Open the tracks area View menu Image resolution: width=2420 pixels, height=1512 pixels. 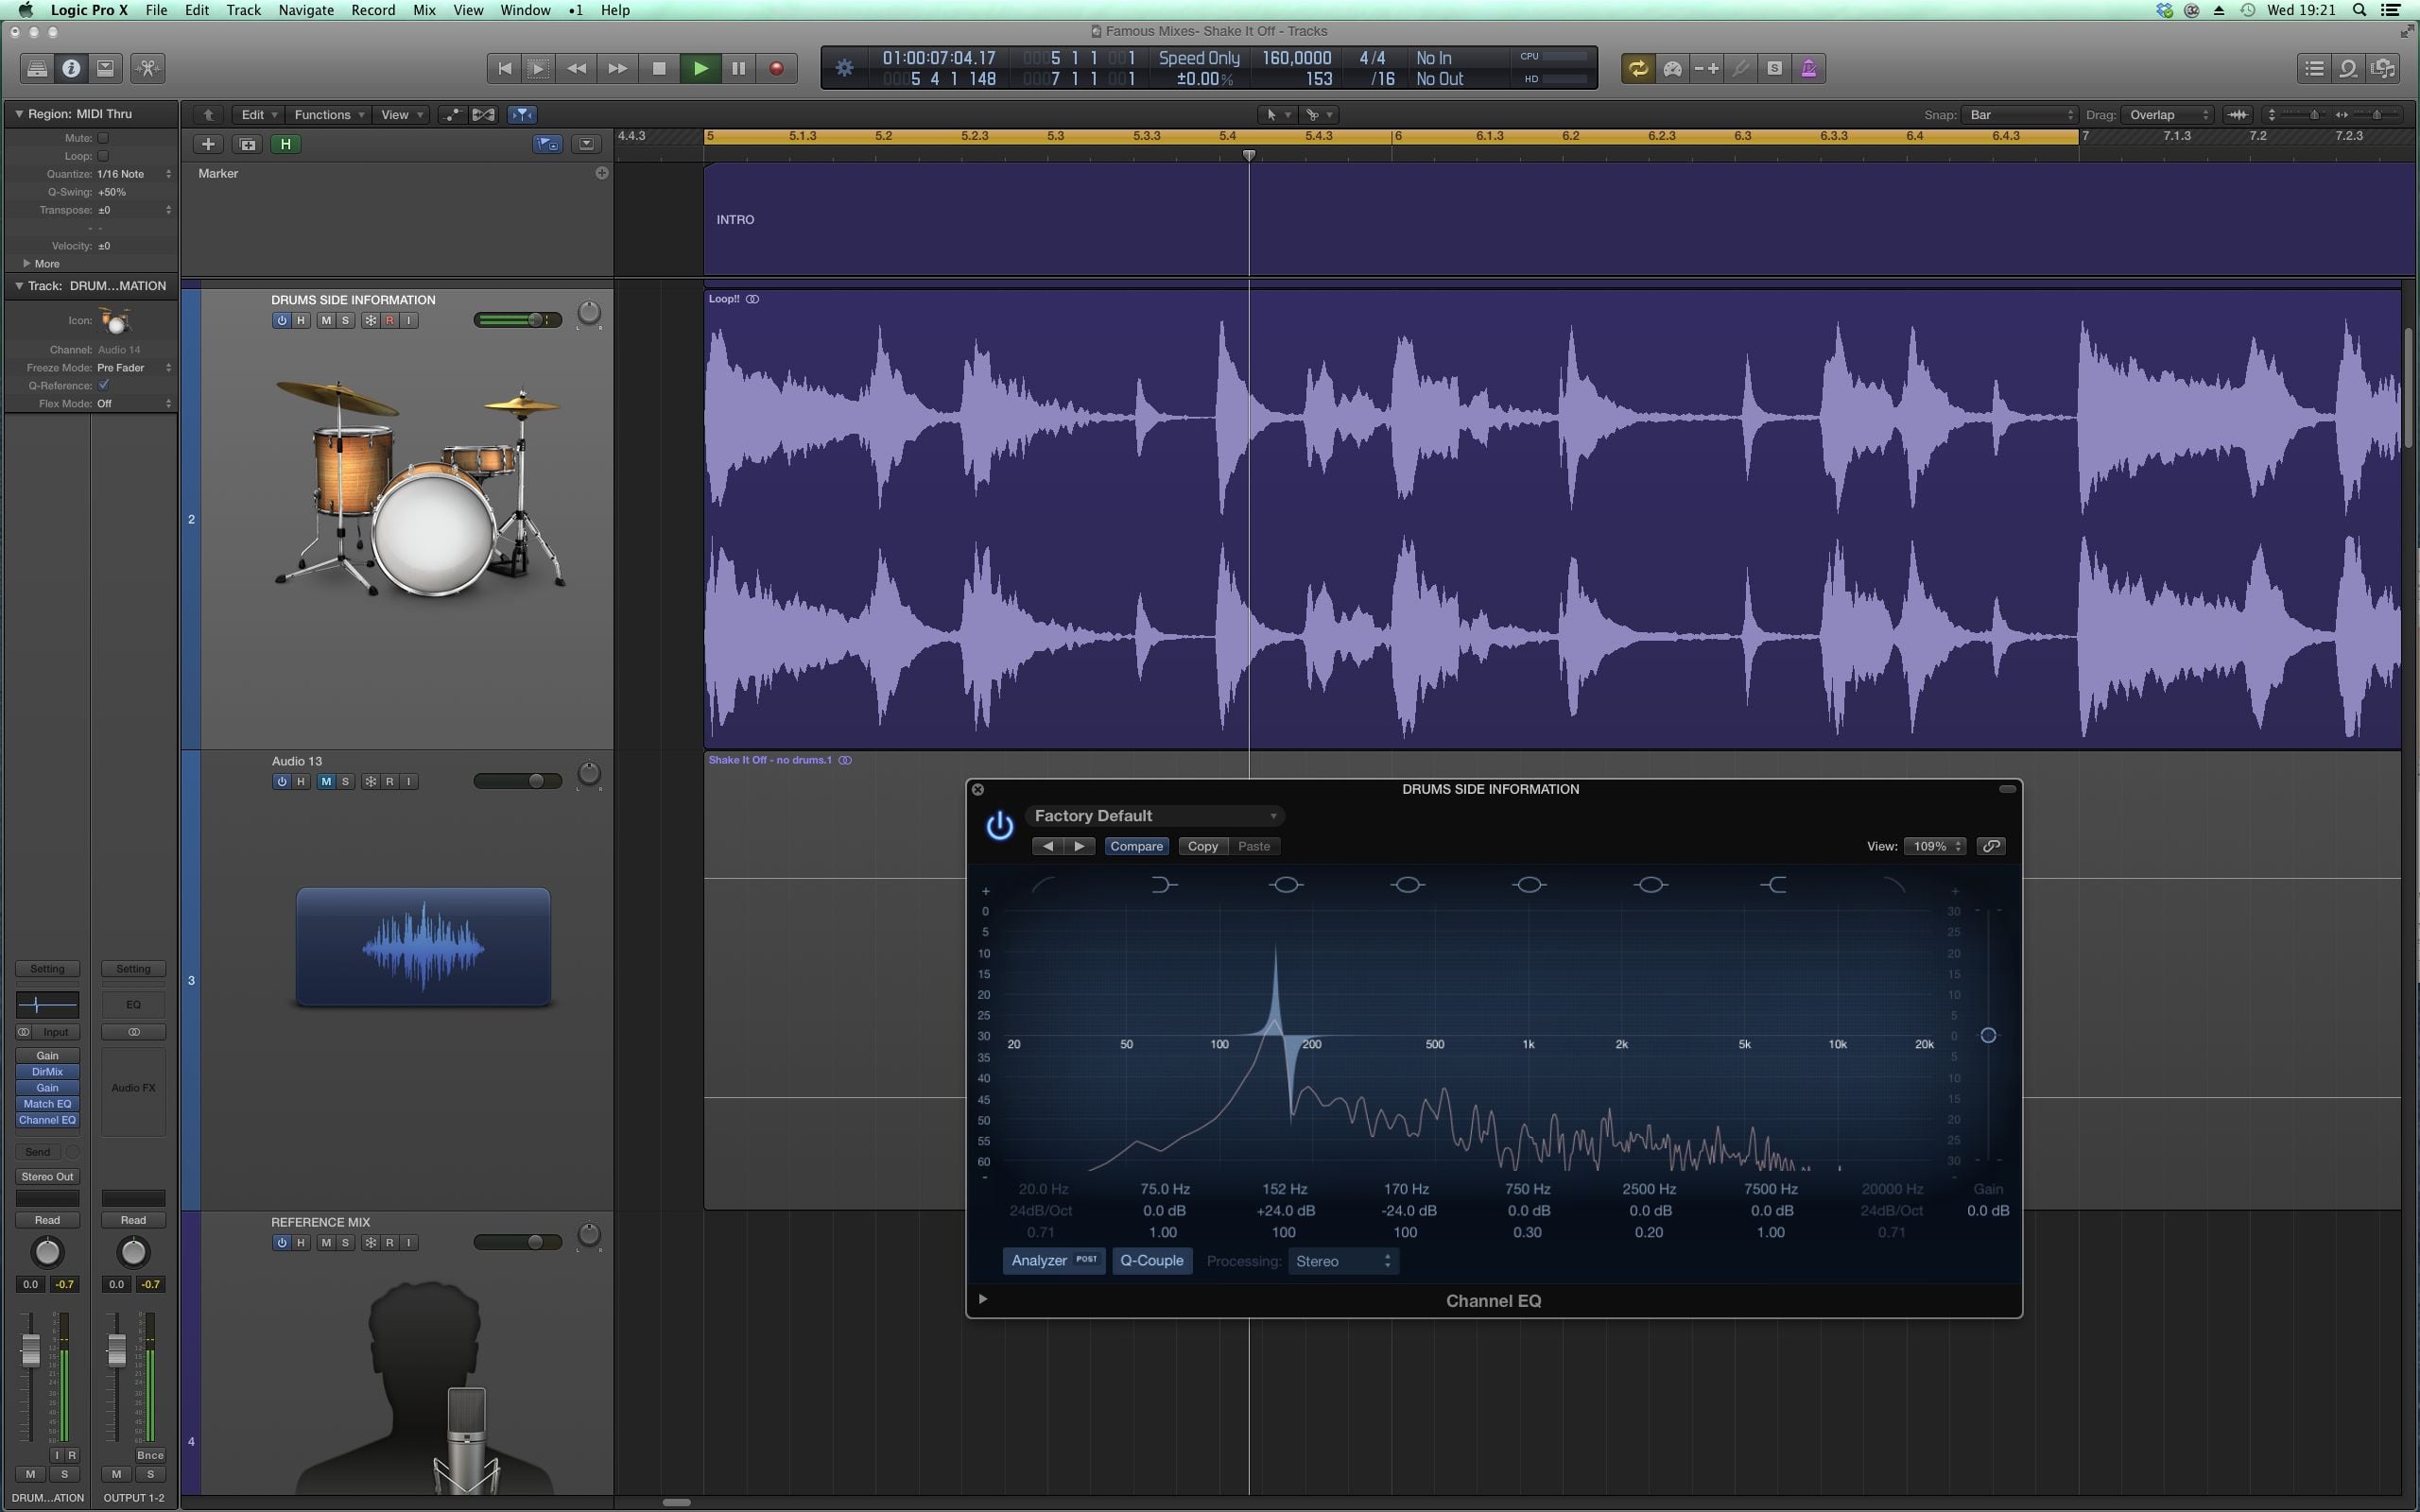click(x=401, y=114)
